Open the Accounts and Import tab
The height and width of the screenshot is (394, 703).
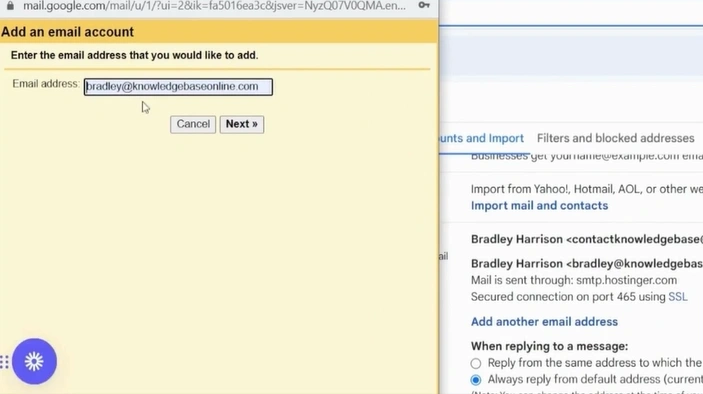coord(482,138)
